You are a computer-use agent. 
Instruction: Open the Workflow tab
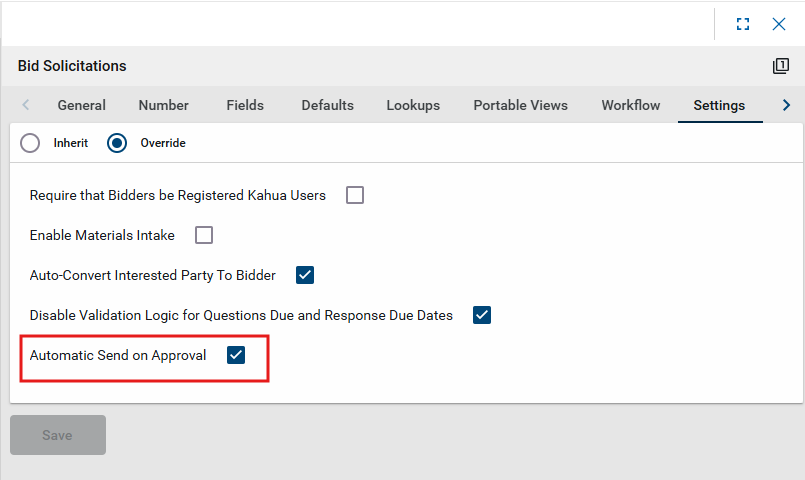630,105
